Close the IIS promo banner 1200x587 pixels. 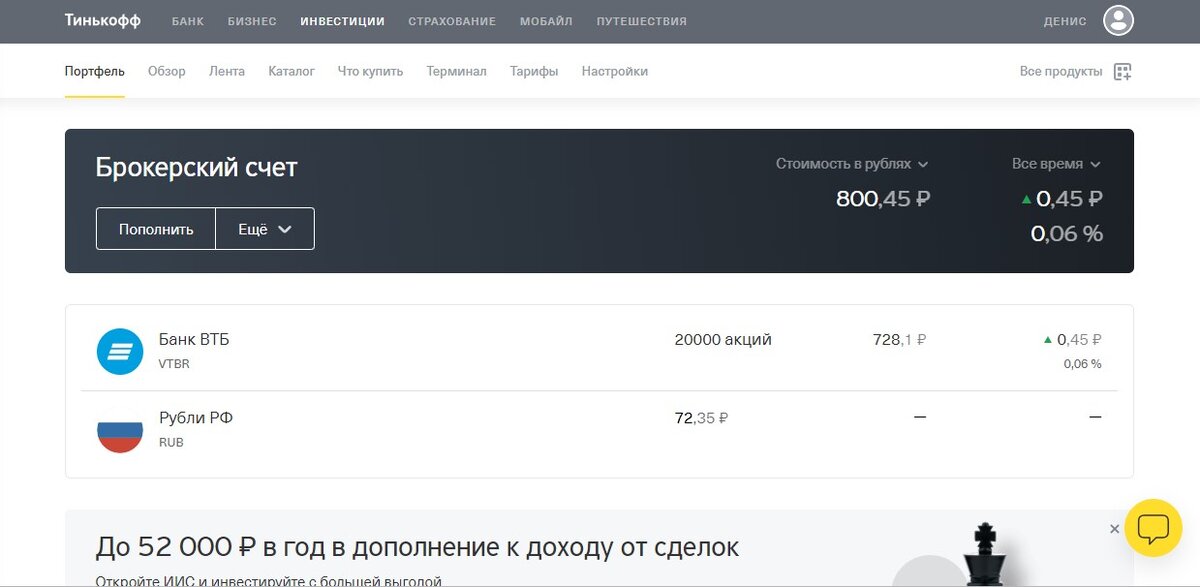[x=1114, y=529]
